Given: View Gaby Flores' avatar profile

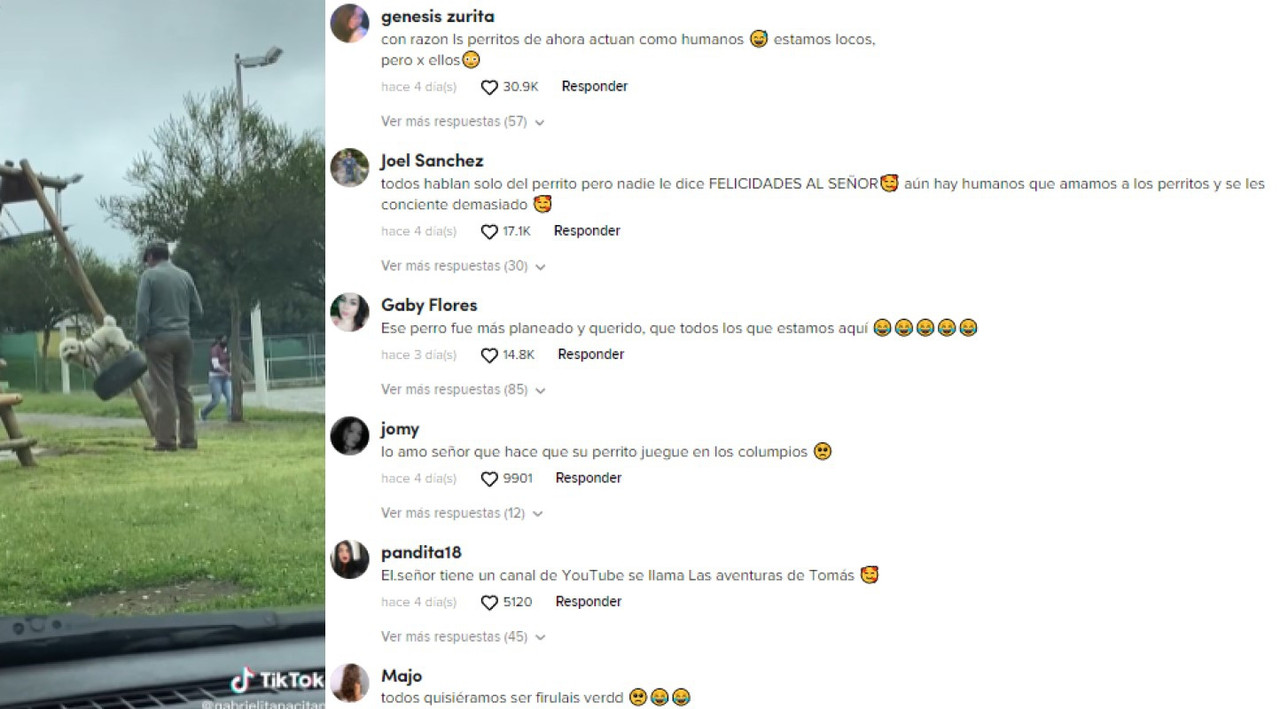Looking at the screenshot, I should point(350,312).
